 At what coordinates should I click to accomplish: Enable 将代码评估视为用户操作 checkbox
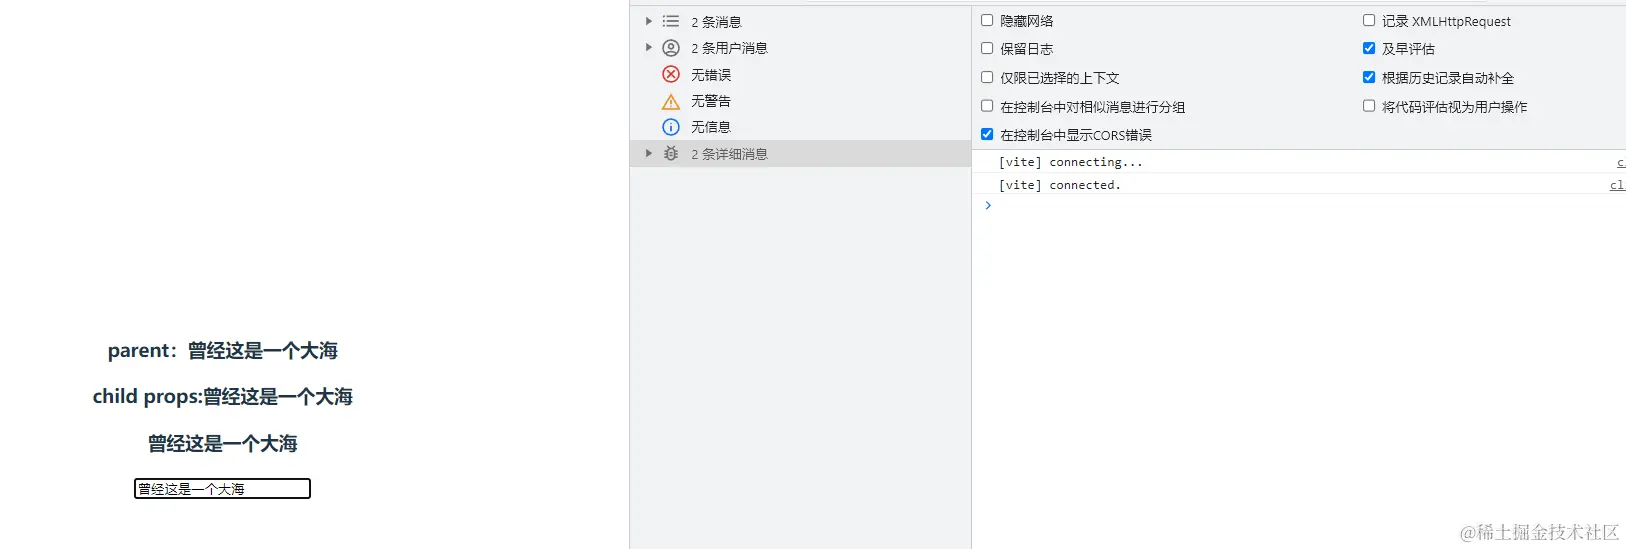point(1369,106)
